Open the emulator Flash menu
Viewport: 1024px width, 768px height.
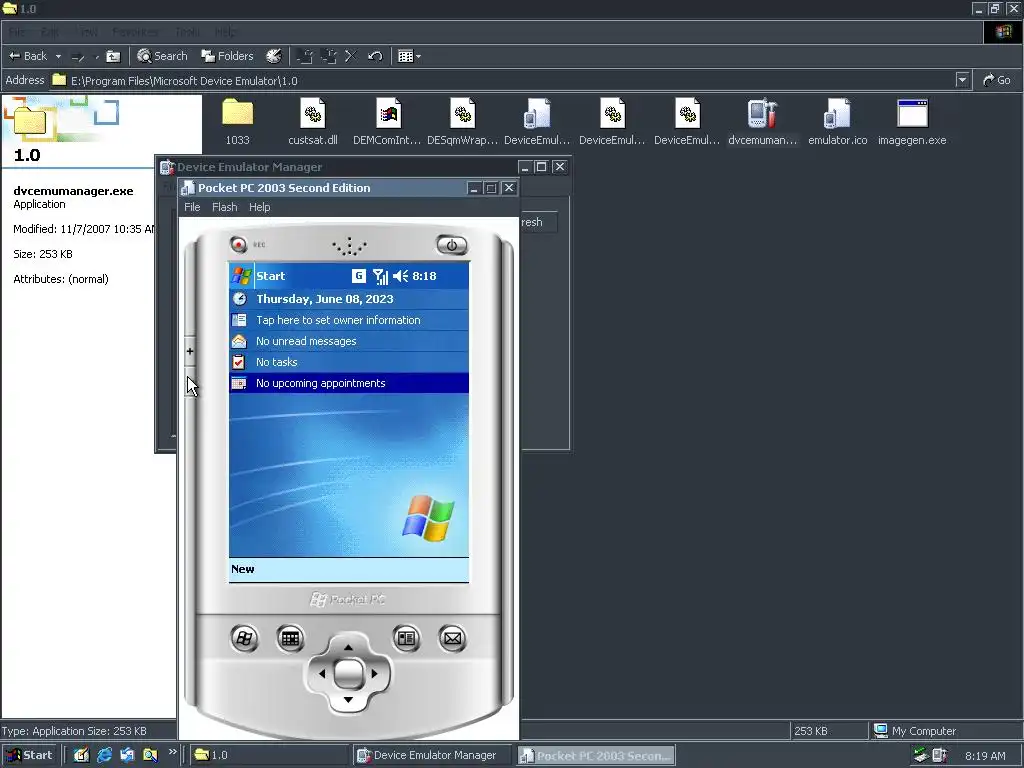pos(225,207)
